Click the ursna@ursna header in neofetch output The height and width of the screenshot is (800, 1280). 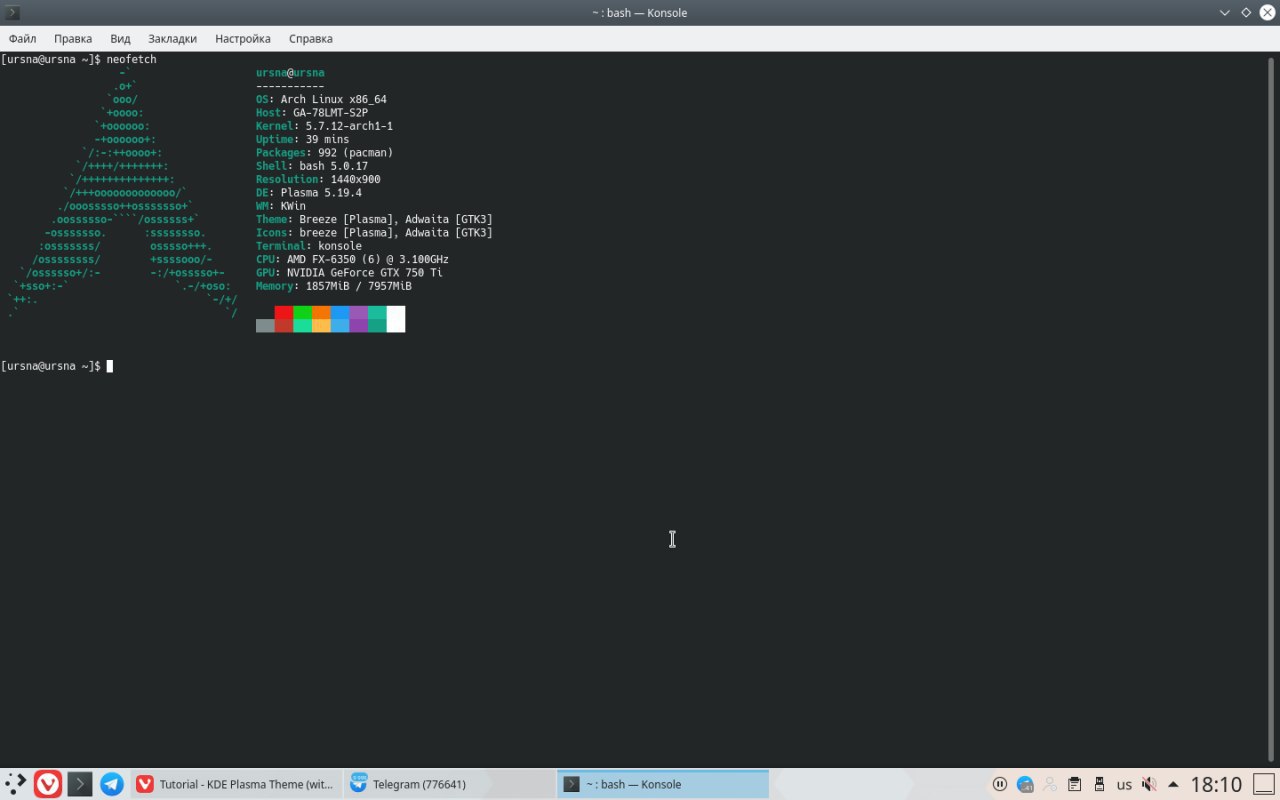[x=290, y=73]
